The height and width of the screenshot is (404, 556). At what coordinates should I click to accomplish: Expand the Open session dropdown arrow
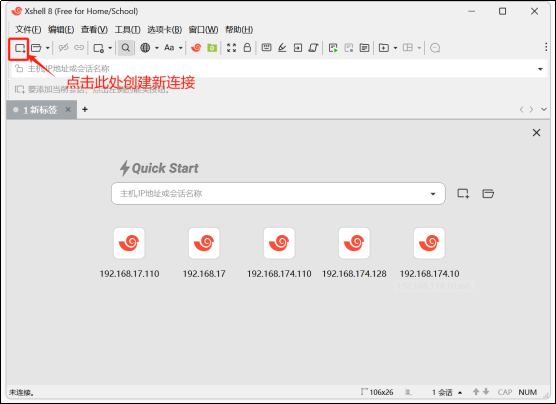48,48
